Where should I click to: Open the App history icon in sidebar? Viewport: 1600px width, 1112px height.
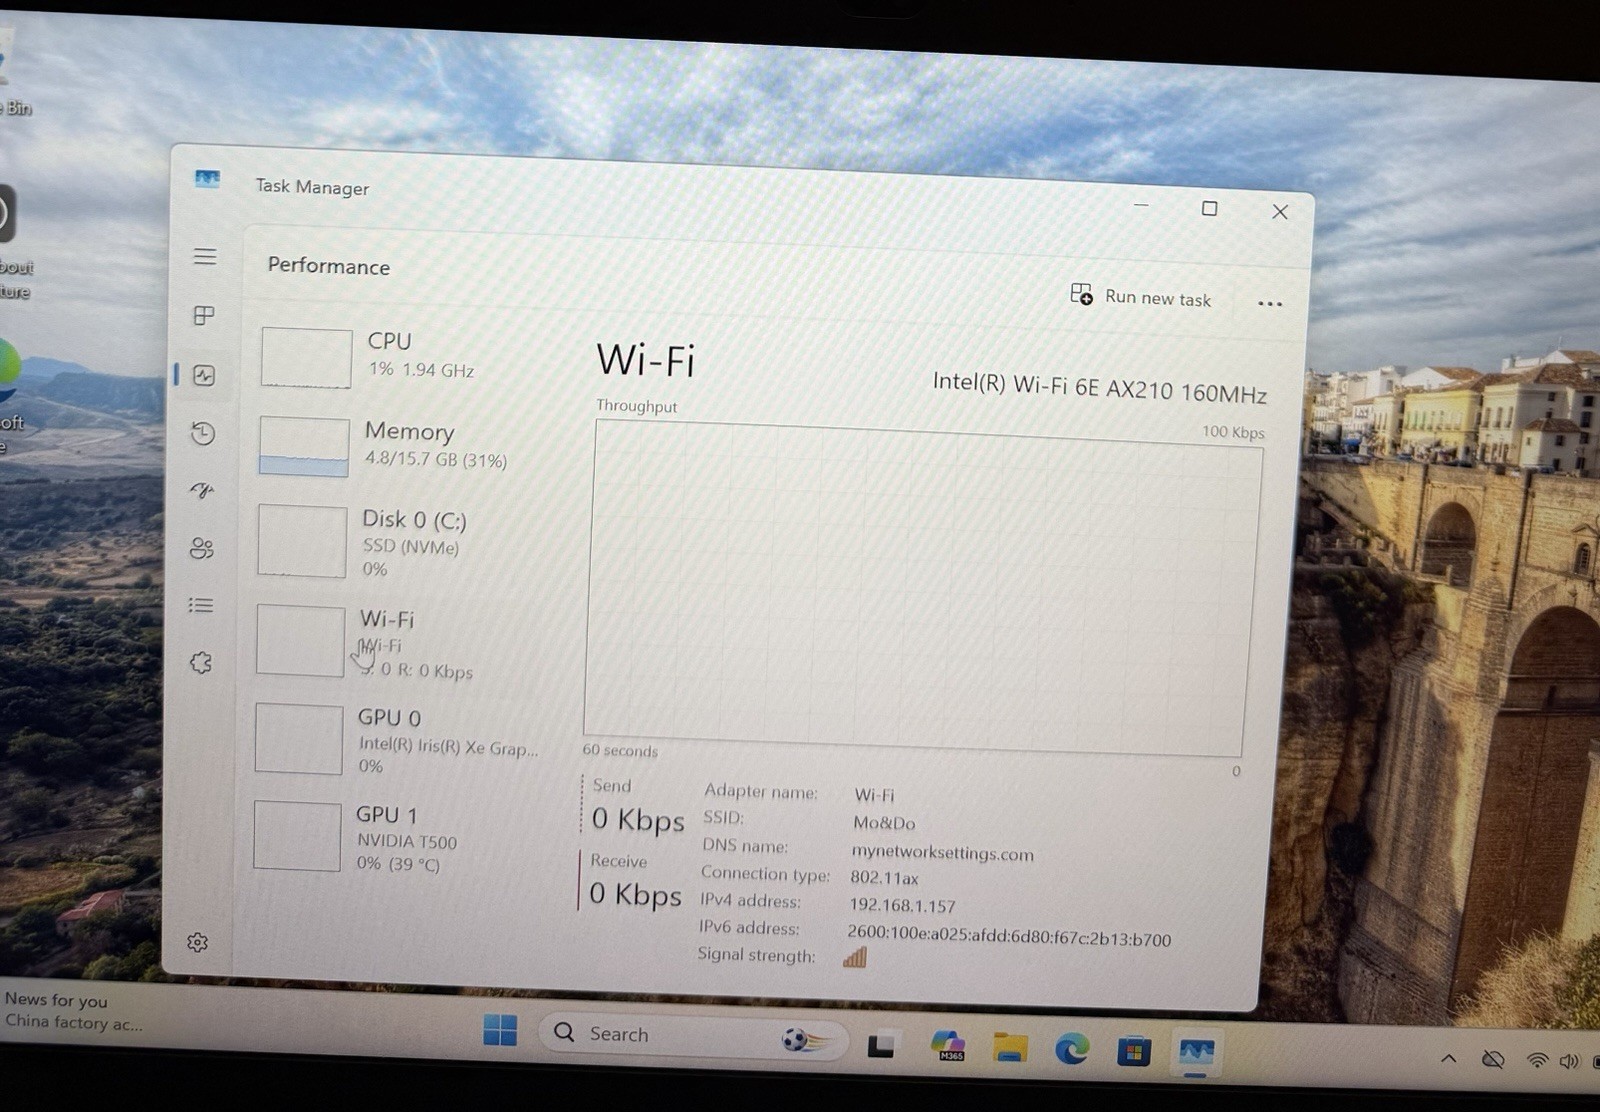click(203, 433)
